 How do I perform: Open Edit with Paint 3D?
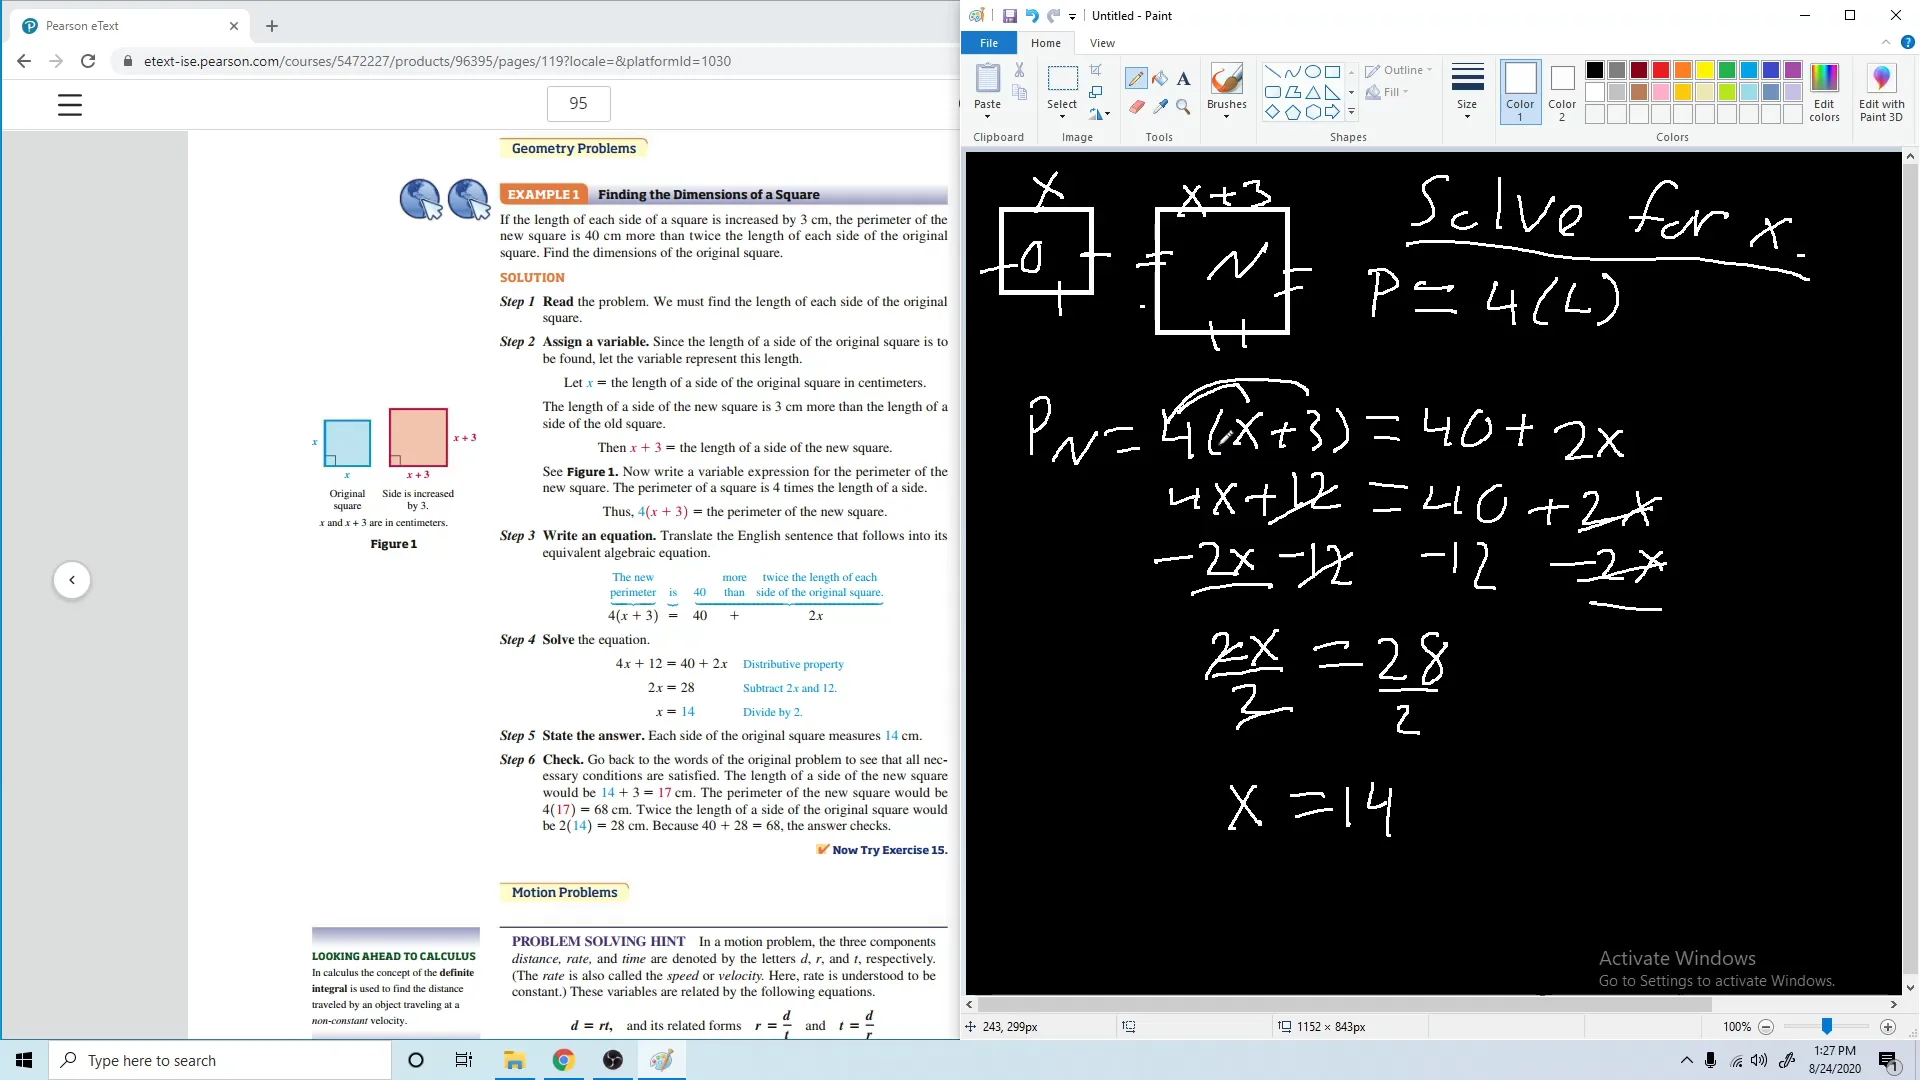(x=1881, y=93)
